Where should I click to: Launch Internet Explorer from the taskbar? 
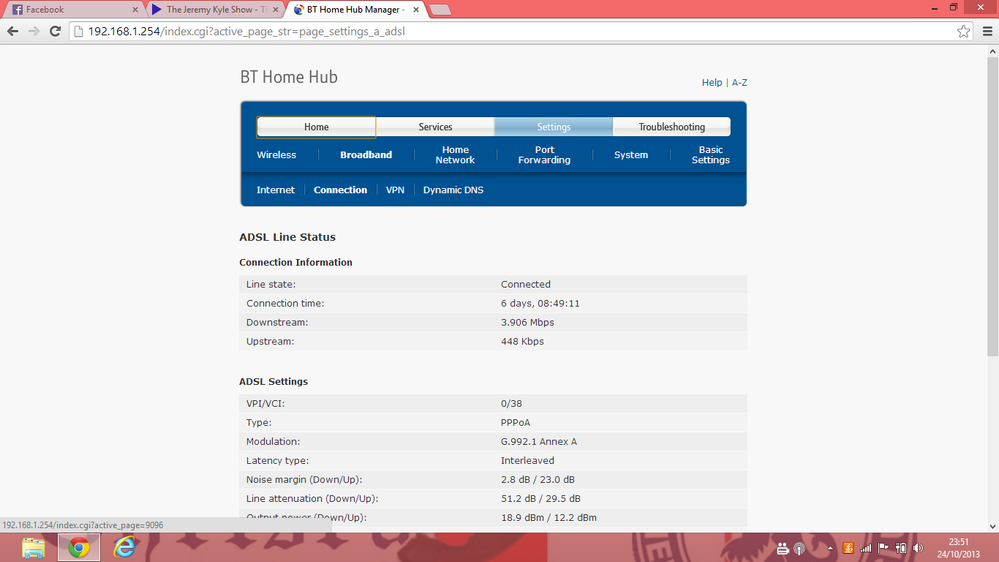click(x=124, y=547)
